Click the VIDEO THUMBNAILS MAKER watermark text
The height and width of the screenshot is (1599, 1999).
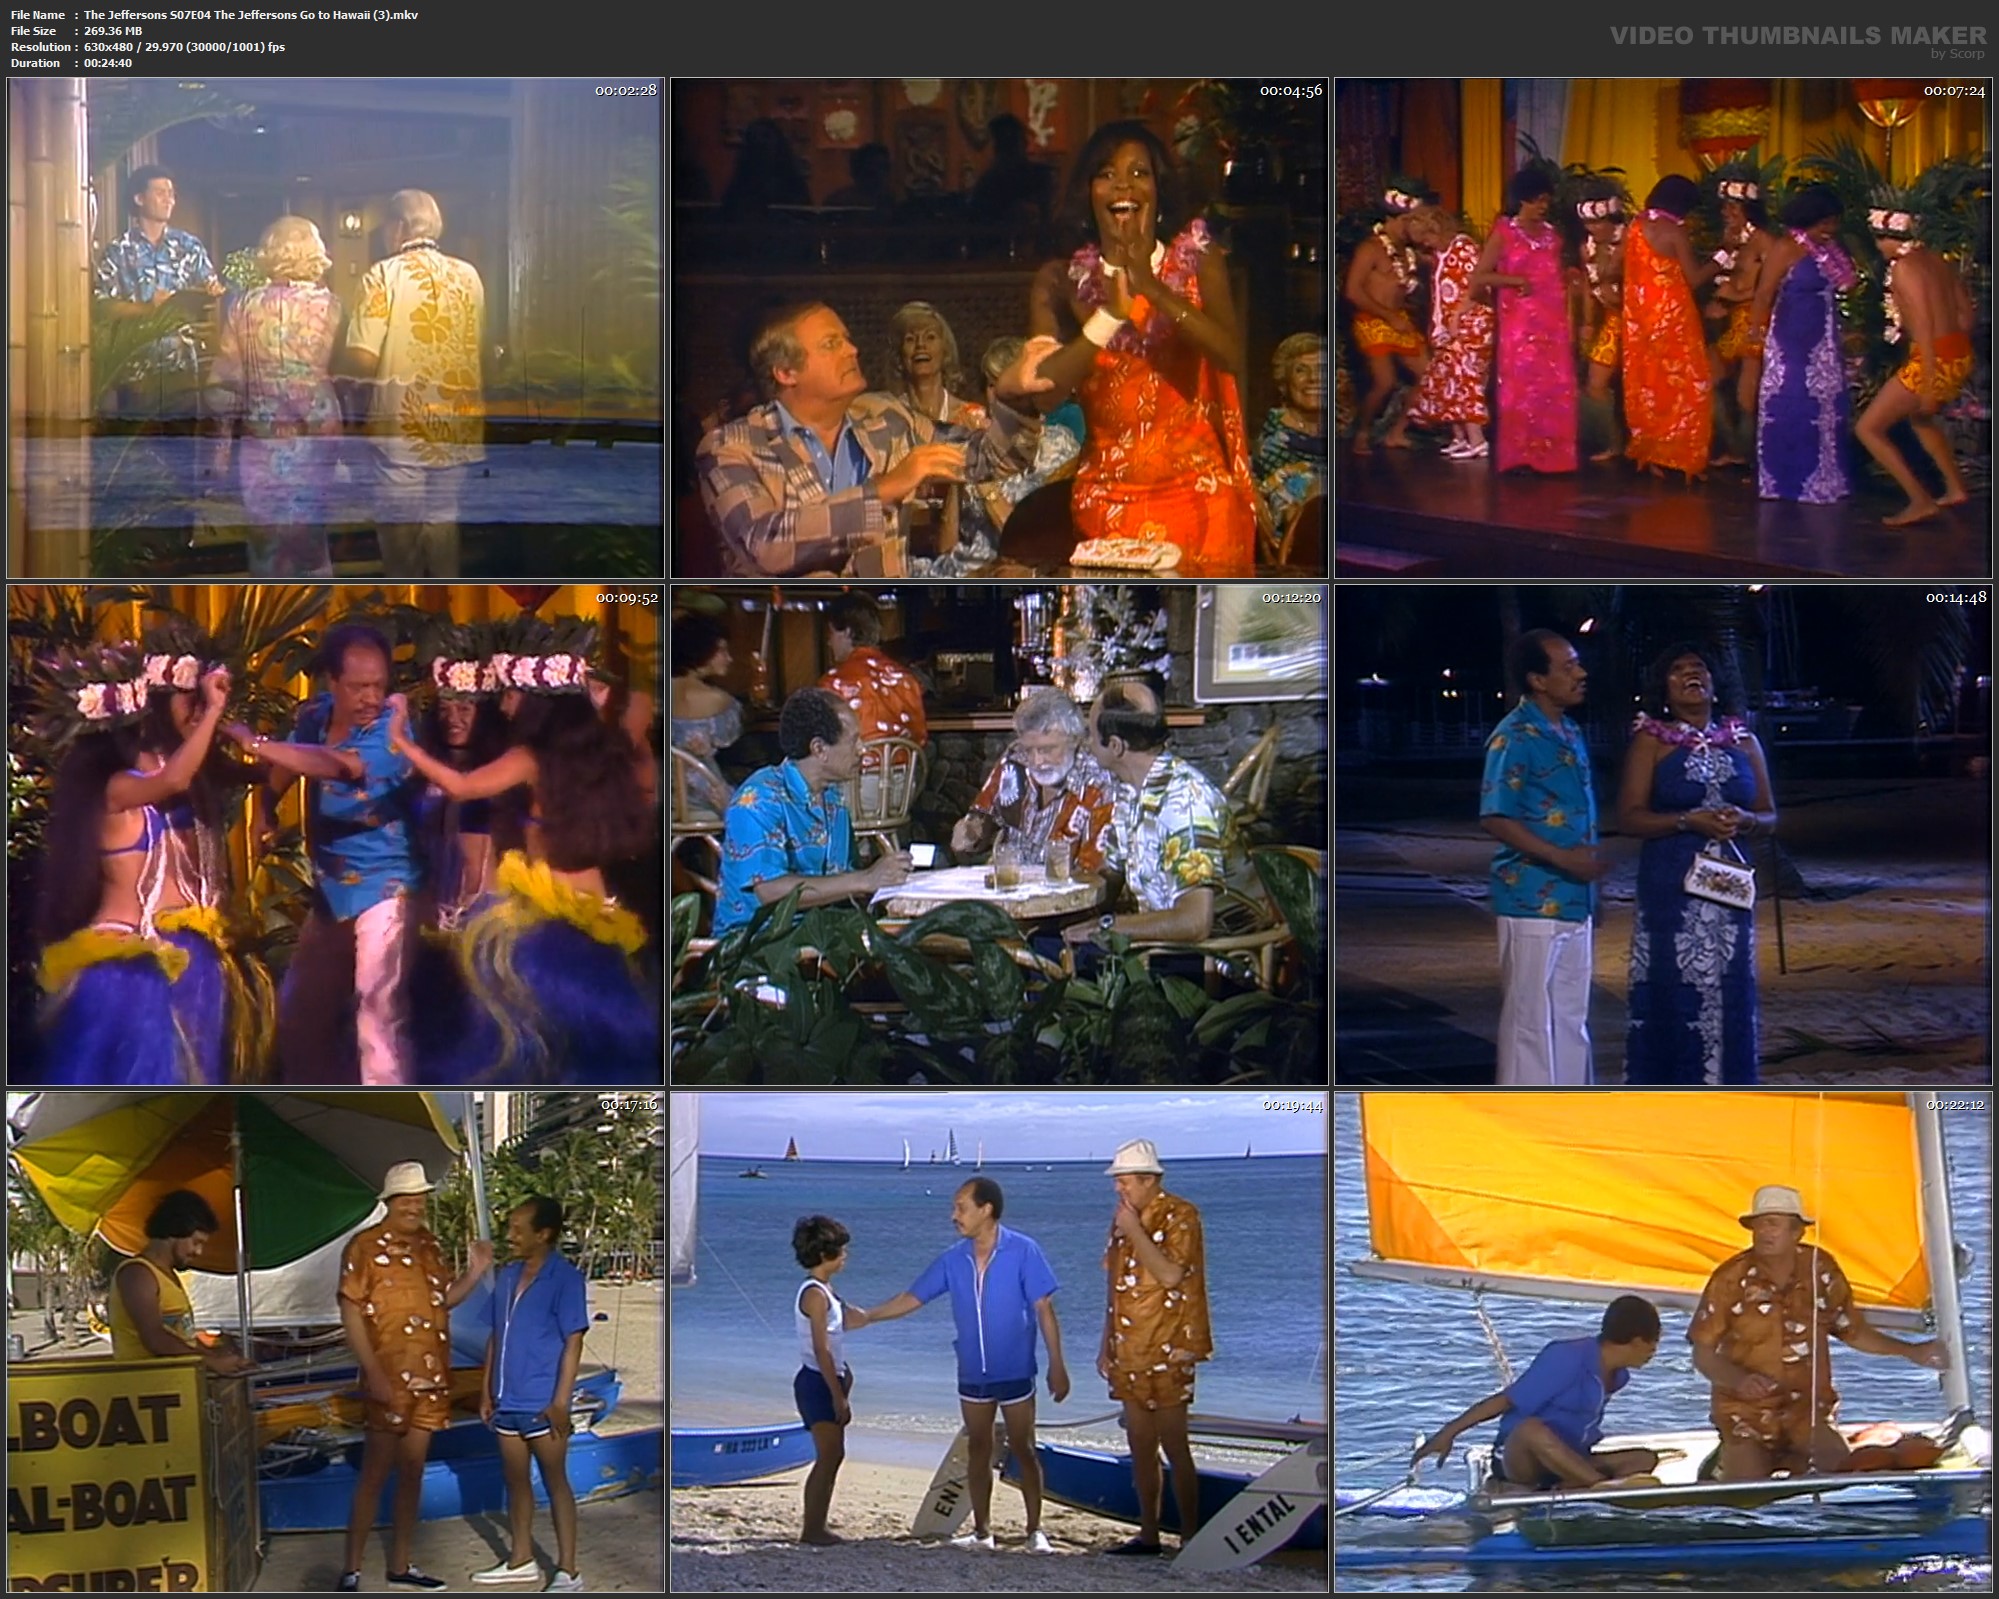(1798, 36)
